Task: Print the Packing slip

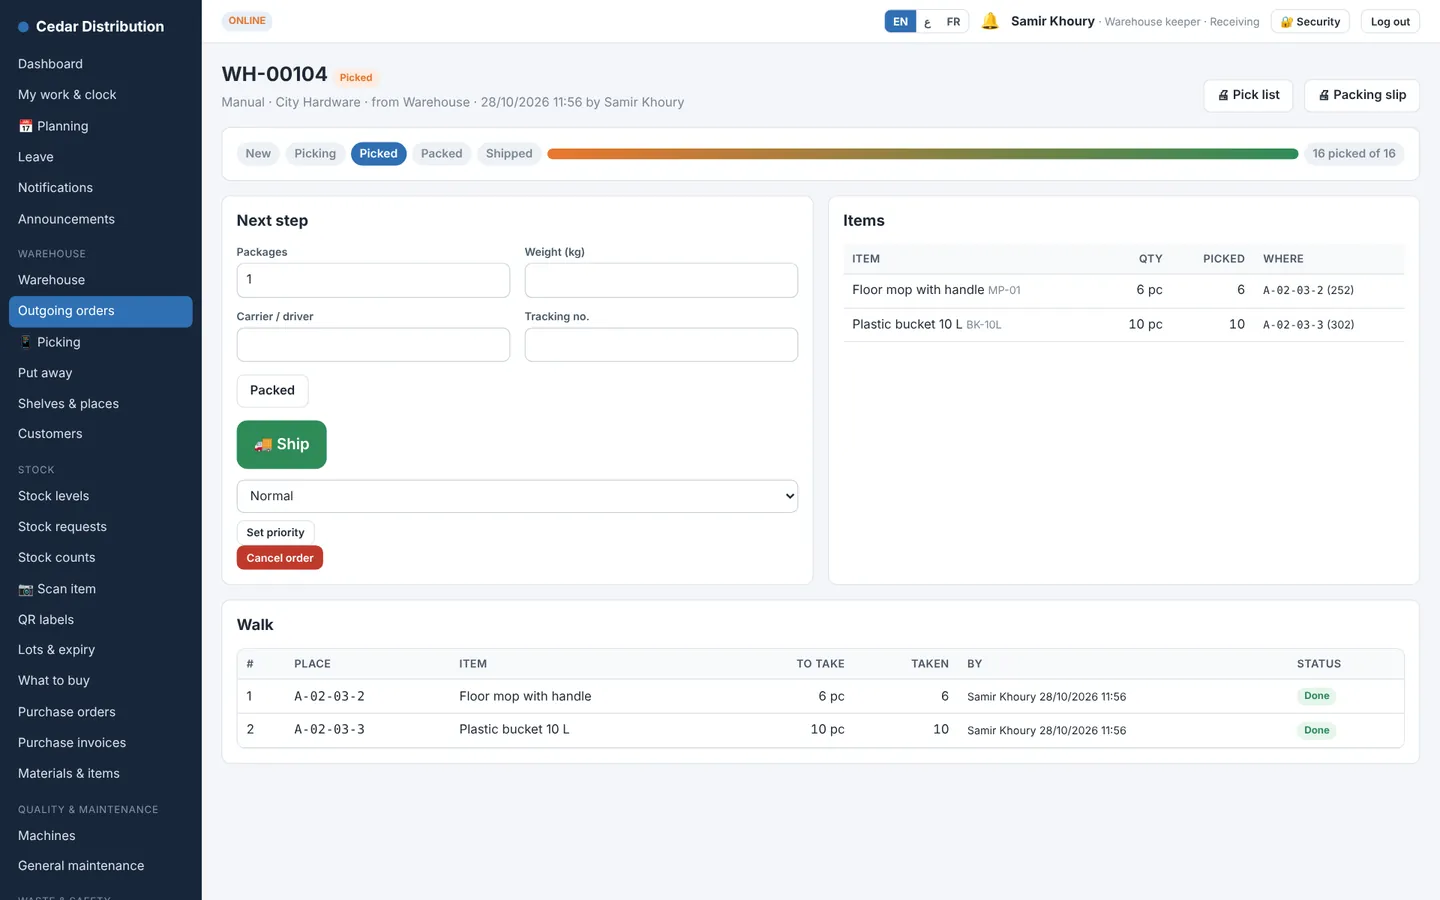Action: click(1362, 95)
